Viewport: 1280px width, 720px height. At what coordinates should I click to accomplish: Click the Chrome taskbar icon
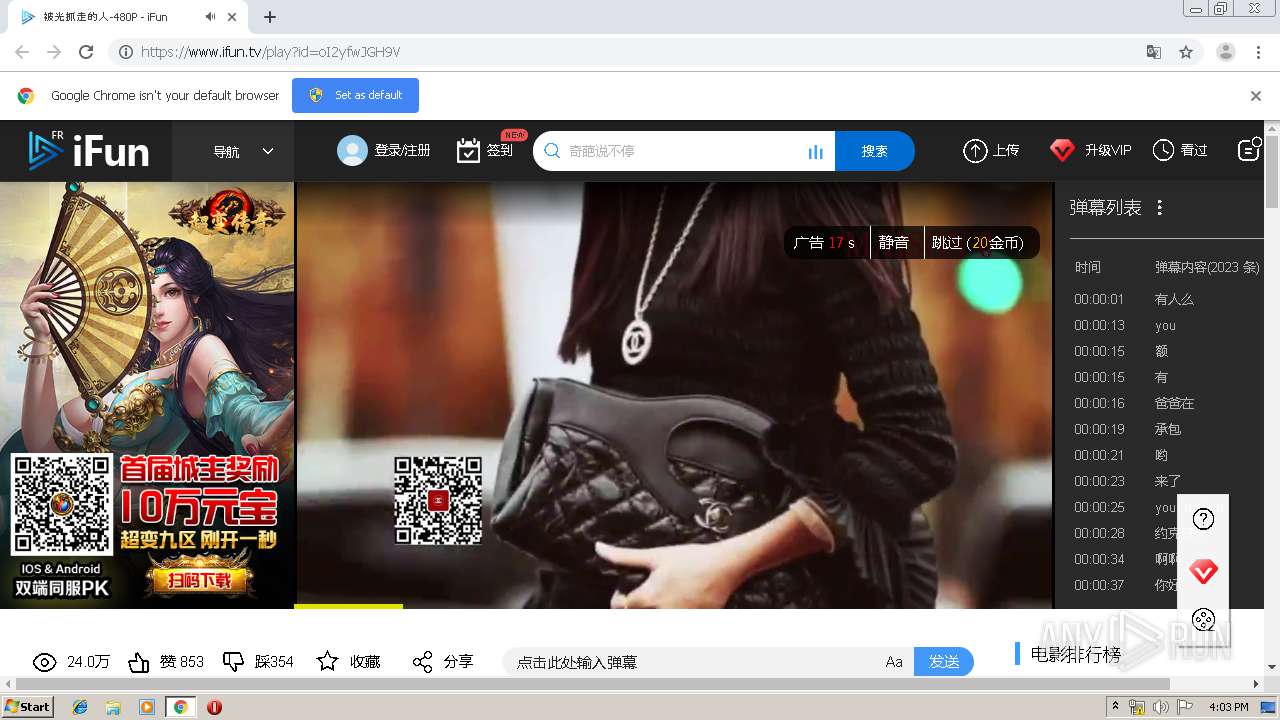180,707
